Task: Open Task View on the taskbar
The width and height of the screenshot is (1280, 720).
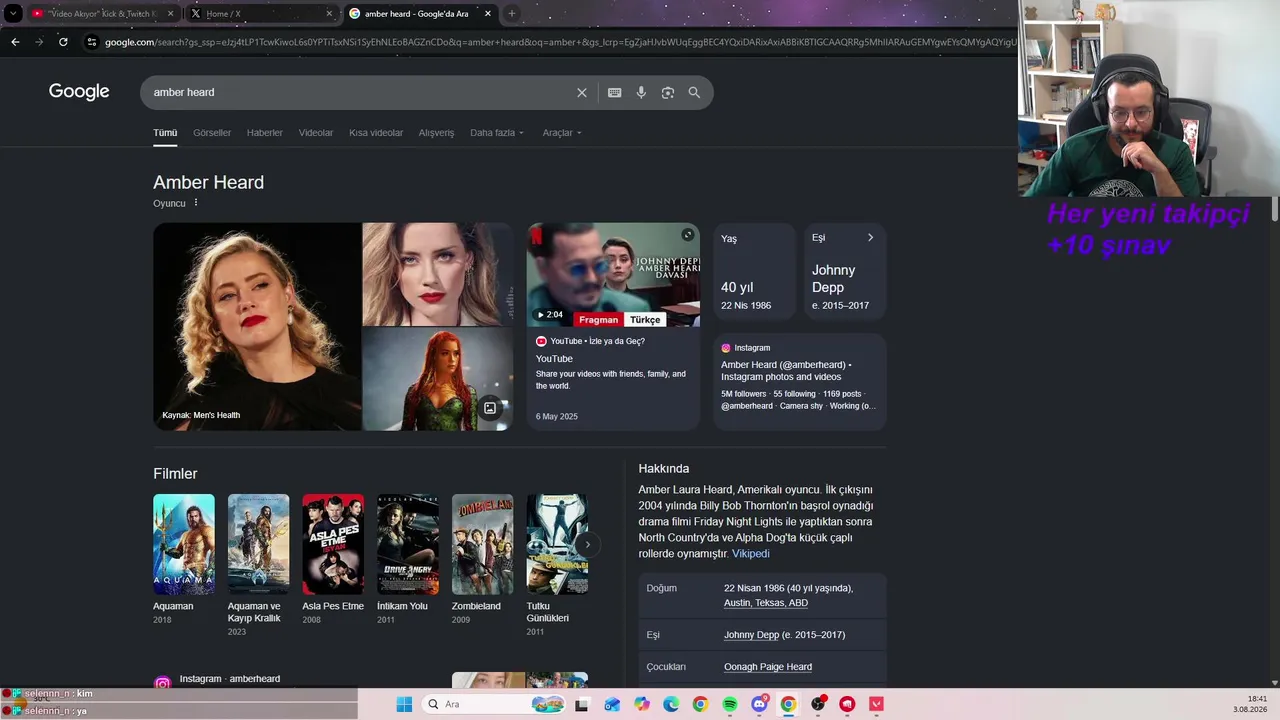Action: (x=582, y=704)
